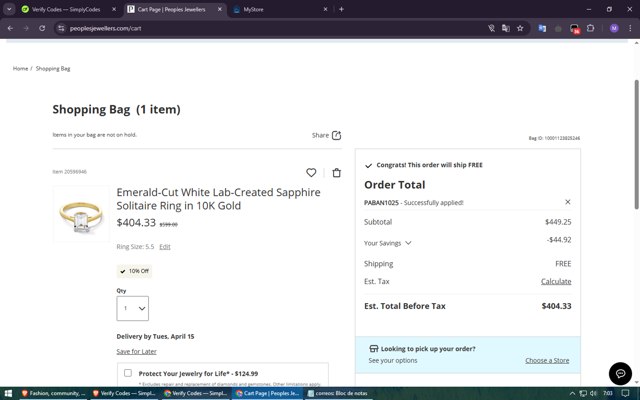
Task: Click taskbar volume icon
Action: coord(593,393)
